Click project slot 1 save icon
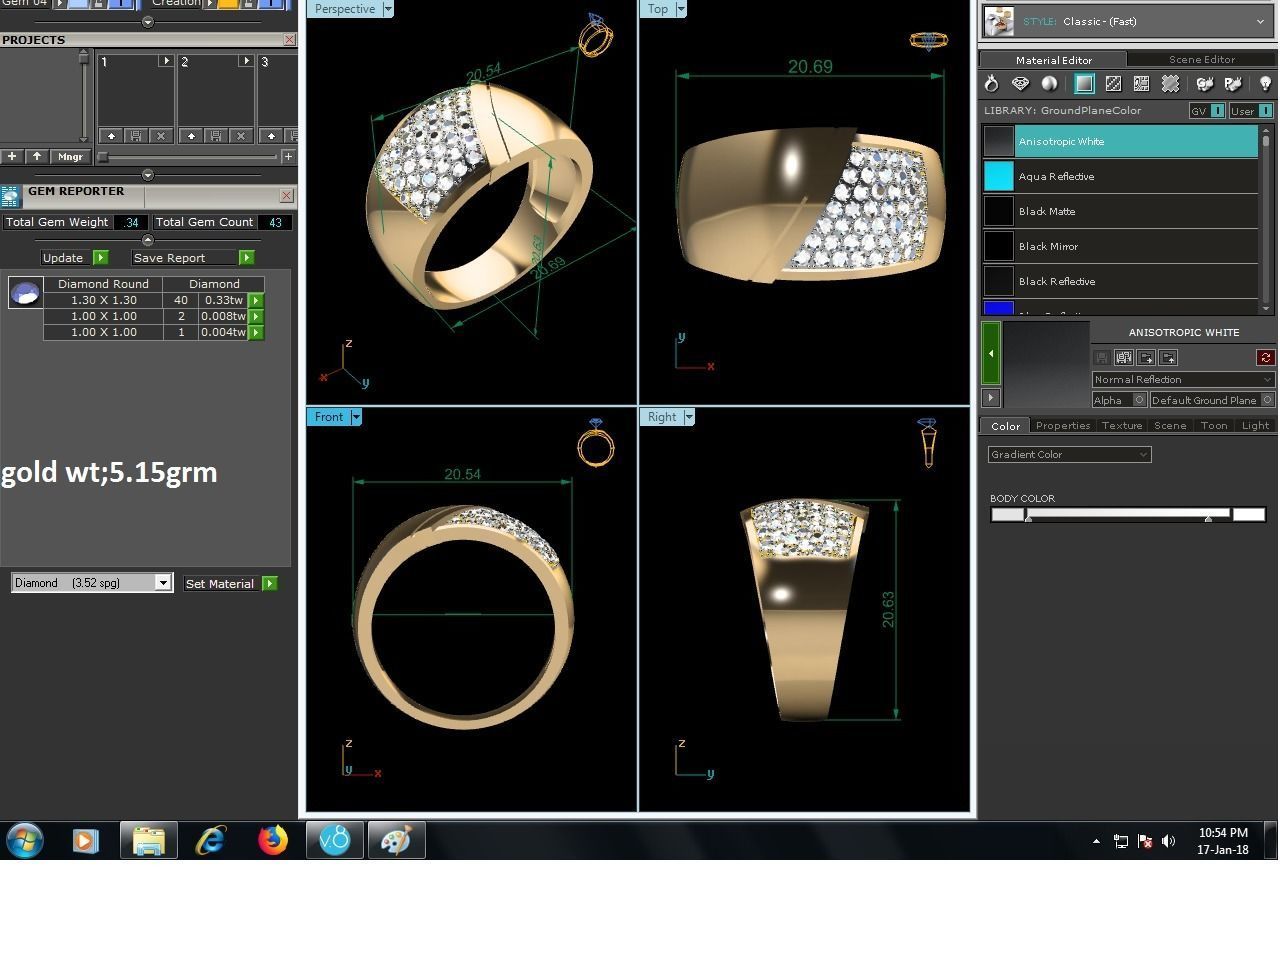 [136, 135]
